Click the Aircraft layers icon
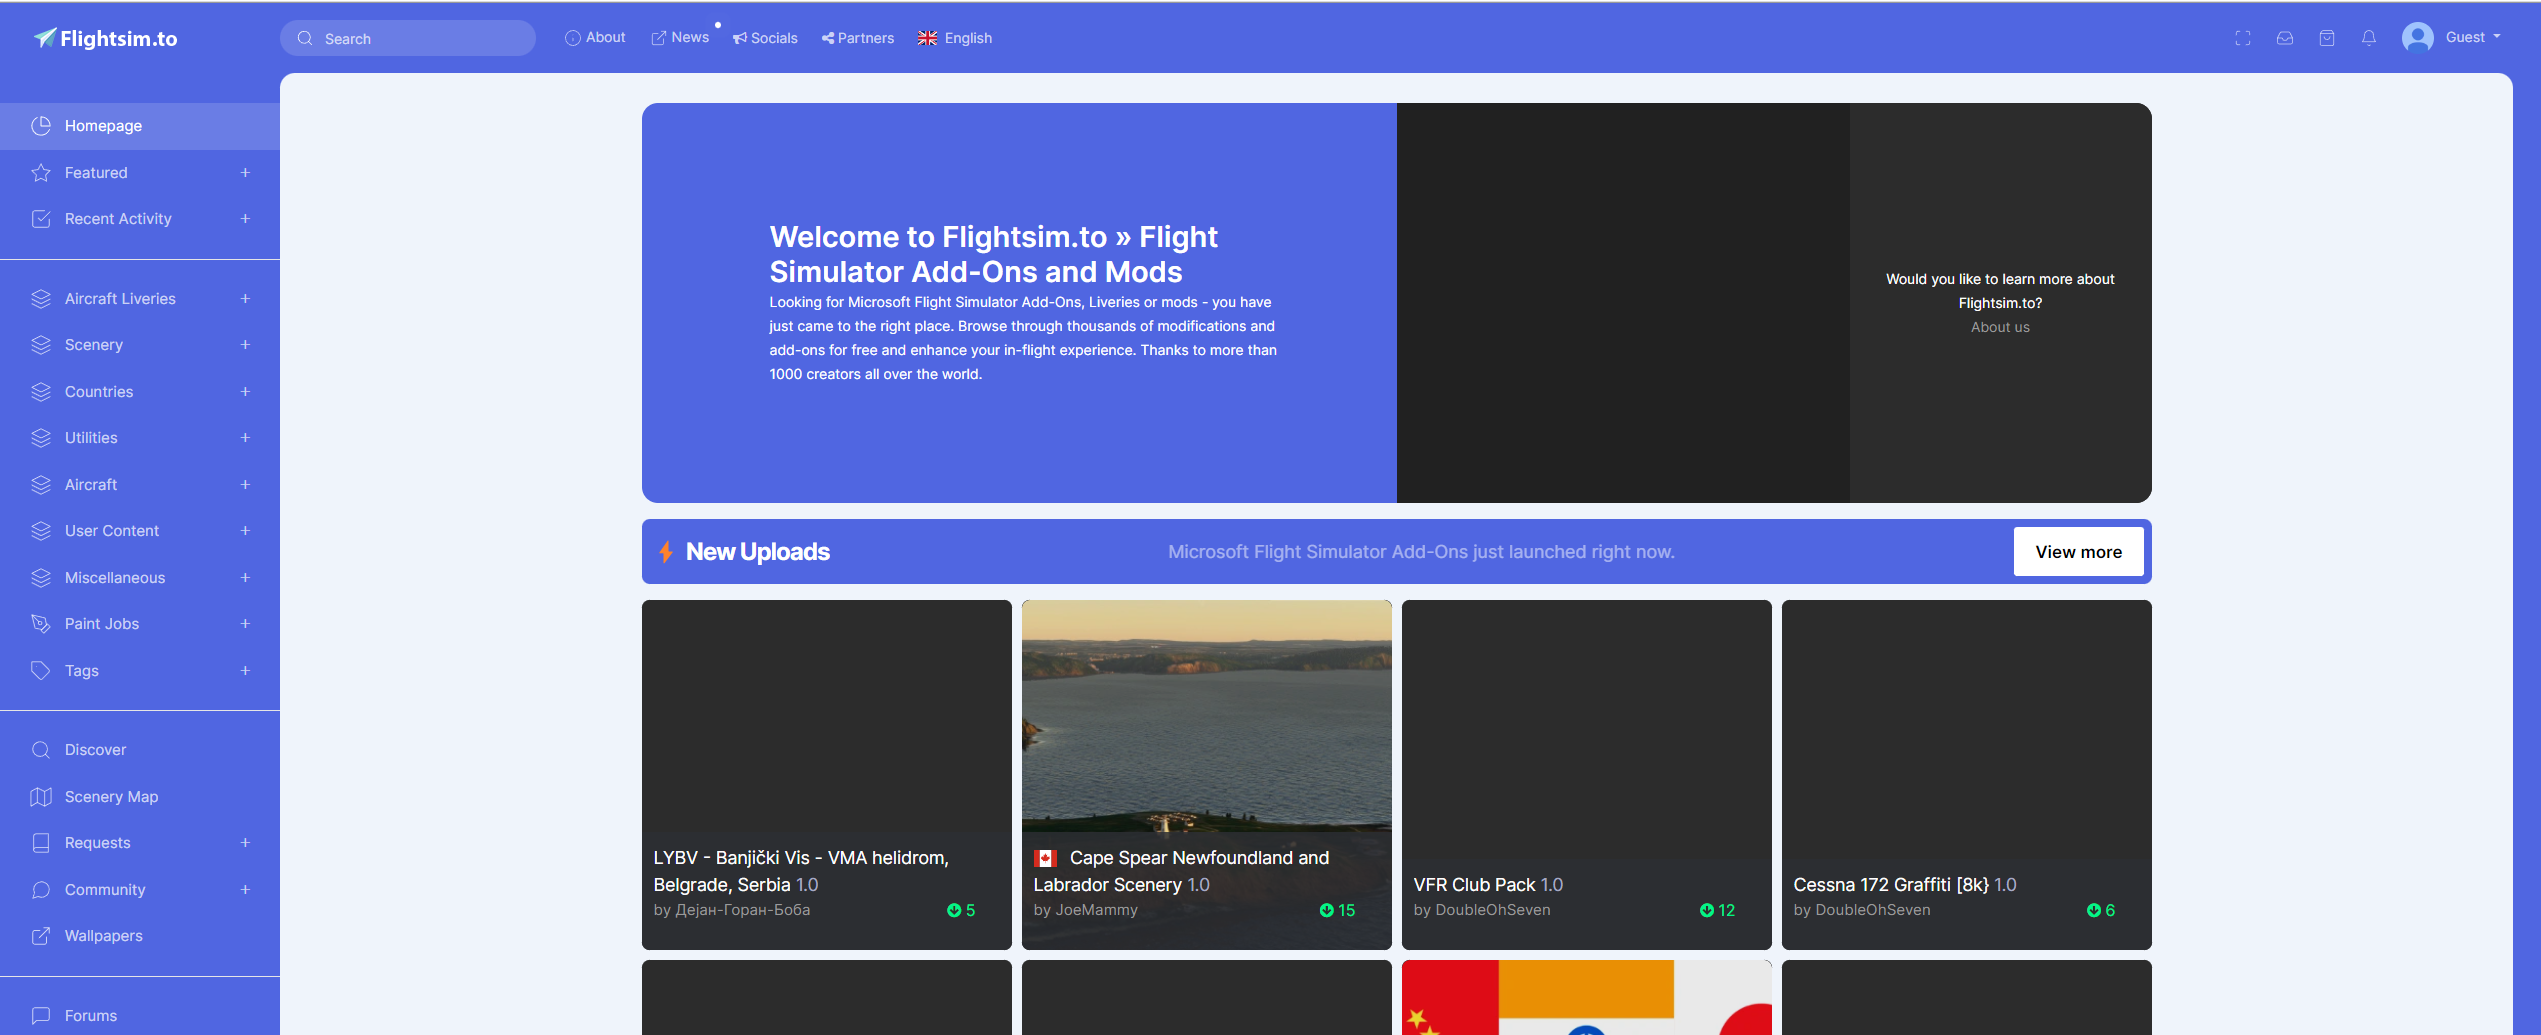Screen dimensions: 2541x1035 point(41,485)
